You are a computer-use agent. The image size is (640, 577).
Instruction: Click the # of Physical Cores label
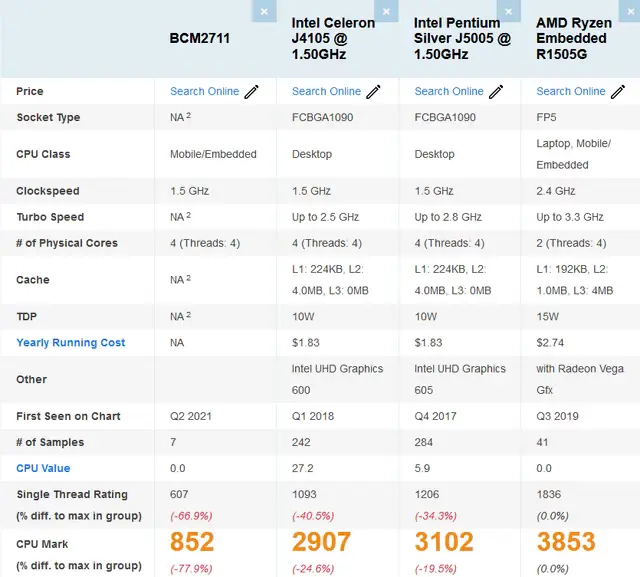67,243
